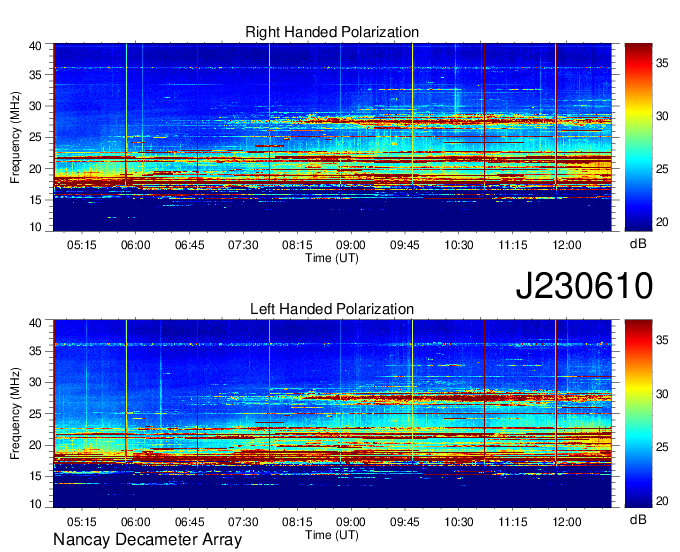Click the Left Handed Polarization title
The image size is (680, 552).
pyautogui.click(x=332, y=309)
